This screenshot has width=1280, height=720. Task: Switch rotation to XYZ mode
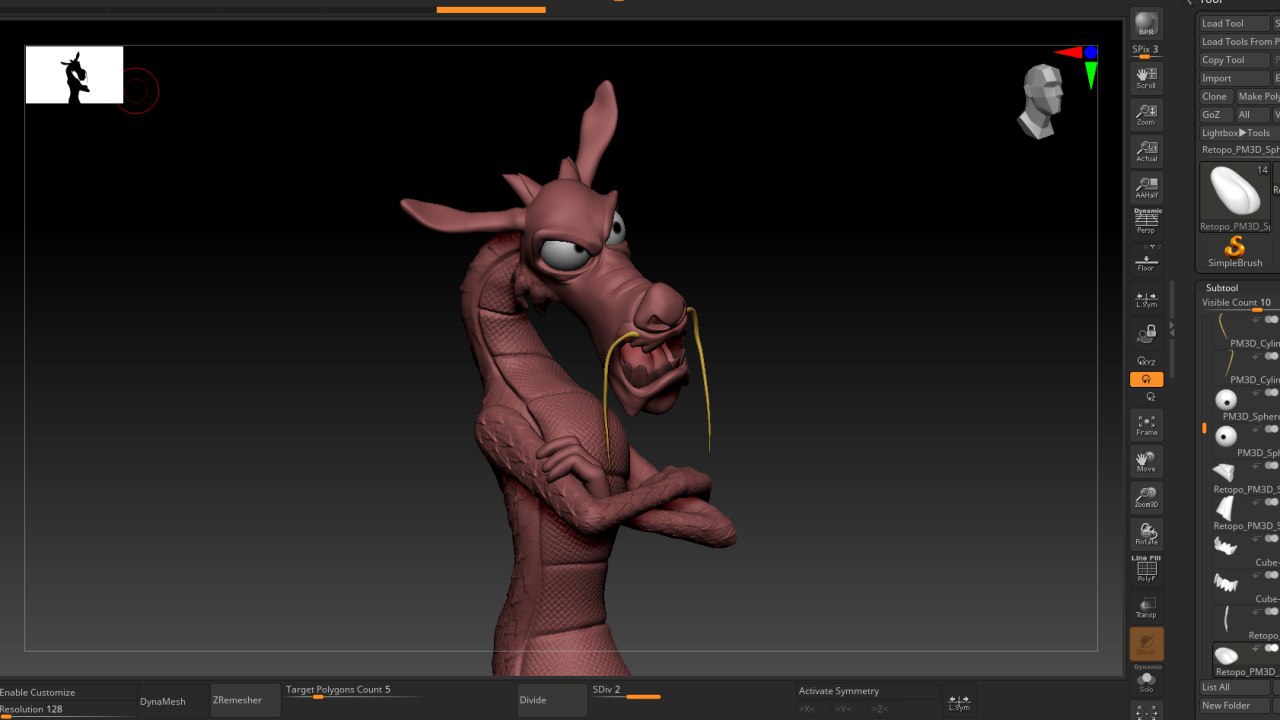(1146, 361)
